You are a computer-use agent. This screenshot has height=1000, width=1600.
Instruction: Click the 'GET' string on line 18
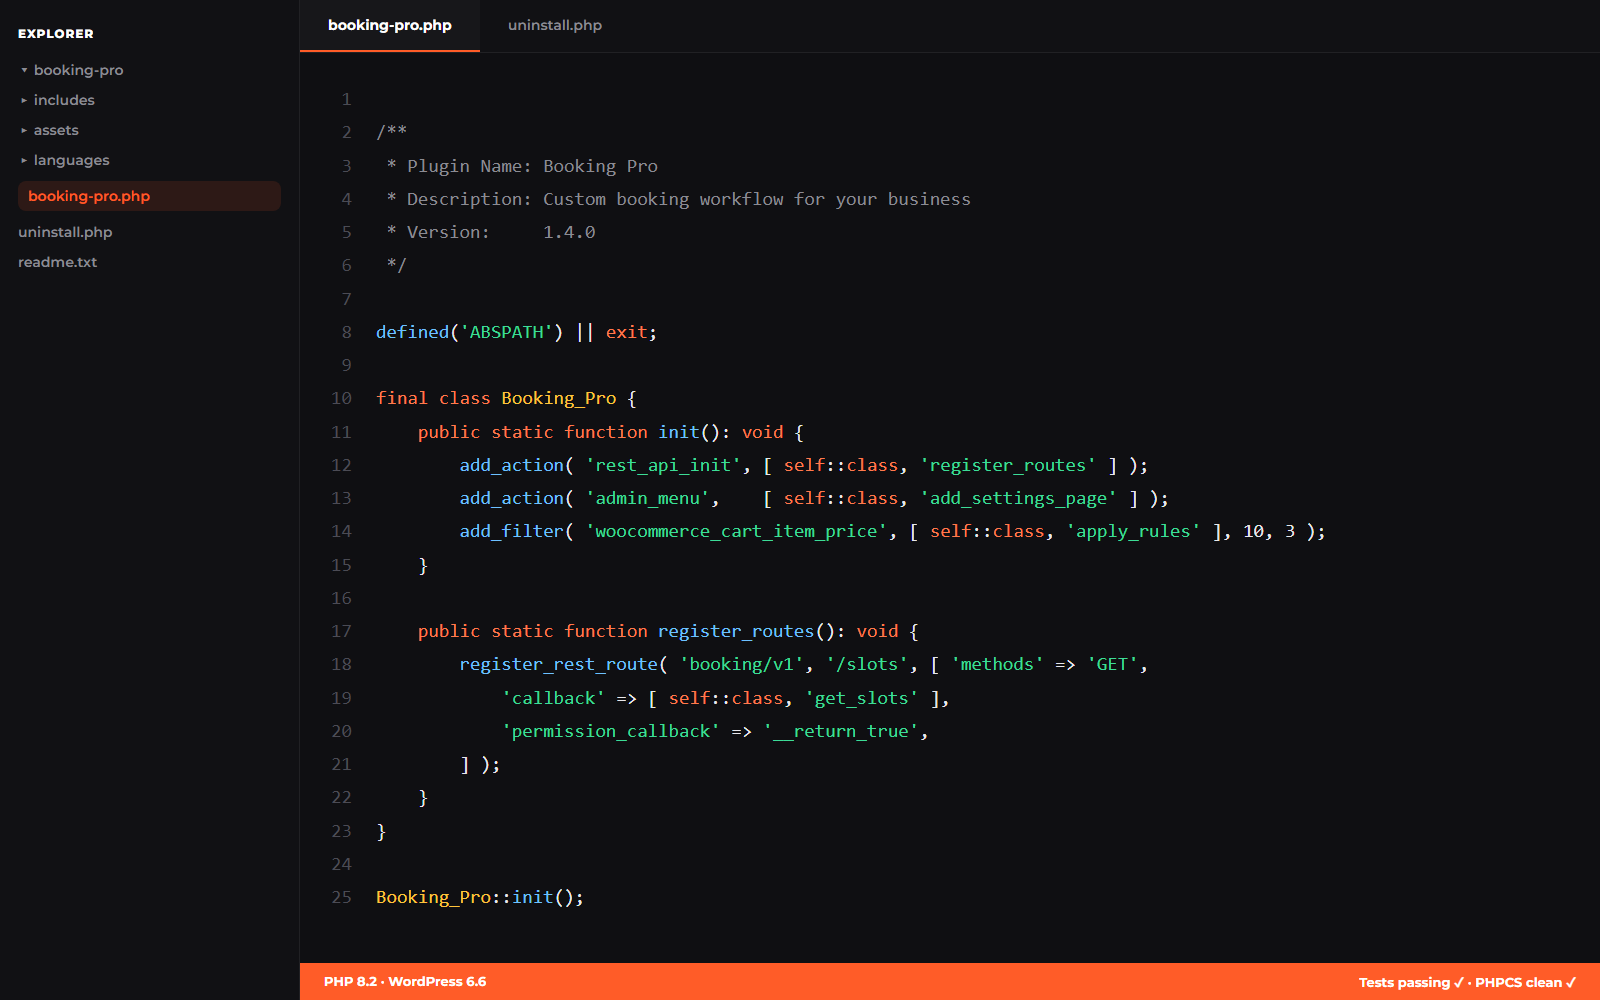[x=1112, y=664]
